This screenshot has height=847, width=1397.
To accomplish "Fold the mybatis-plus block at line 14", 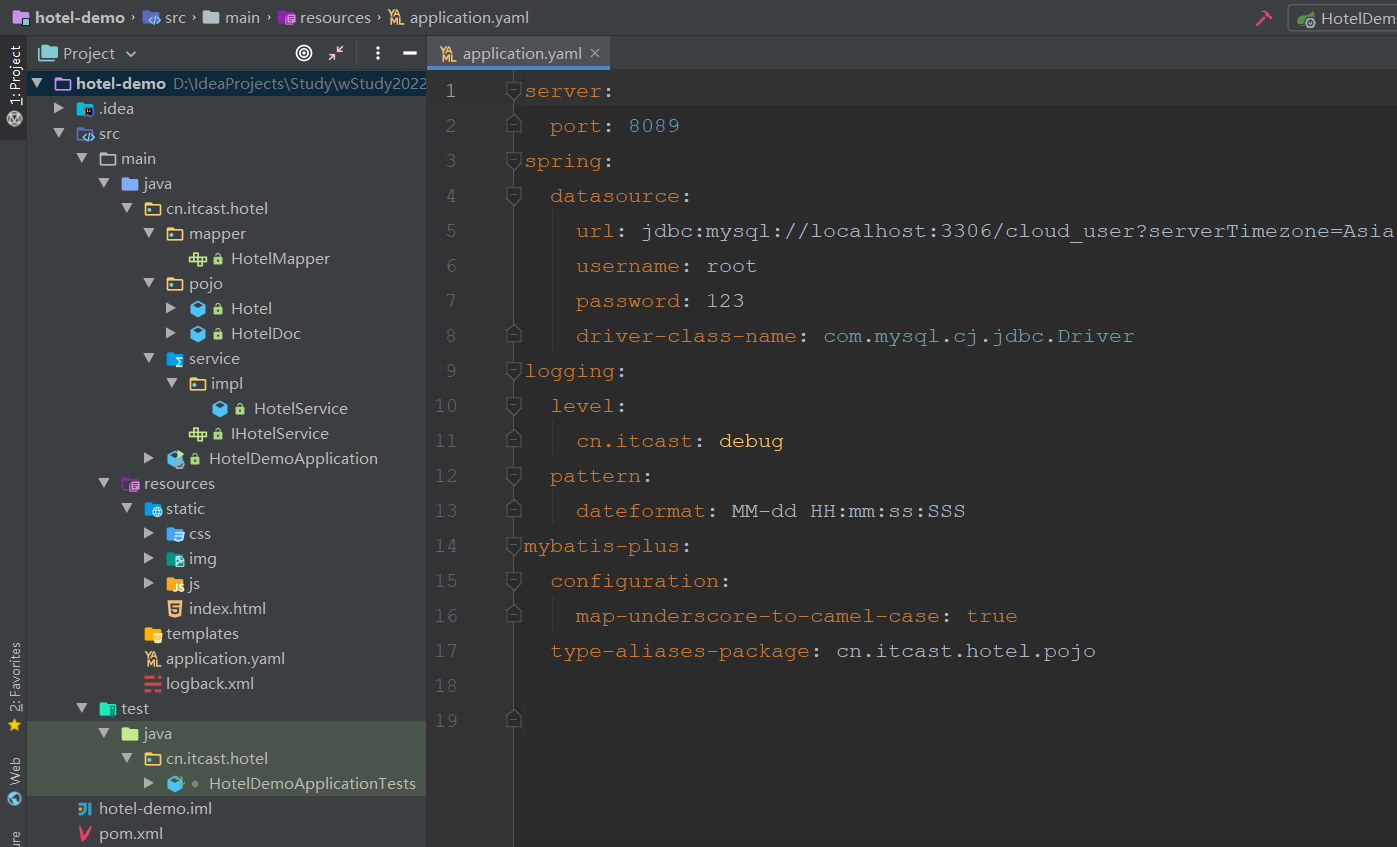I will 514,546.
